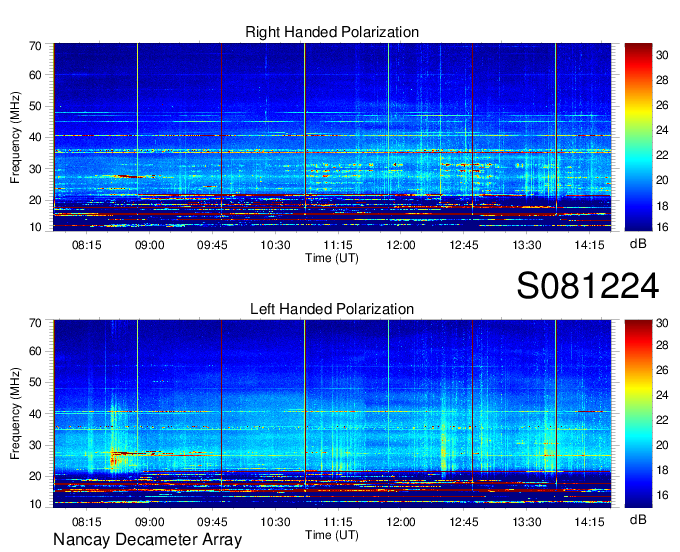Viewport: 680px width, 552px height.
Task: Click the 50 MHz tick of left-handed plot
Action: pyautogui.click(x=35, y=382)
